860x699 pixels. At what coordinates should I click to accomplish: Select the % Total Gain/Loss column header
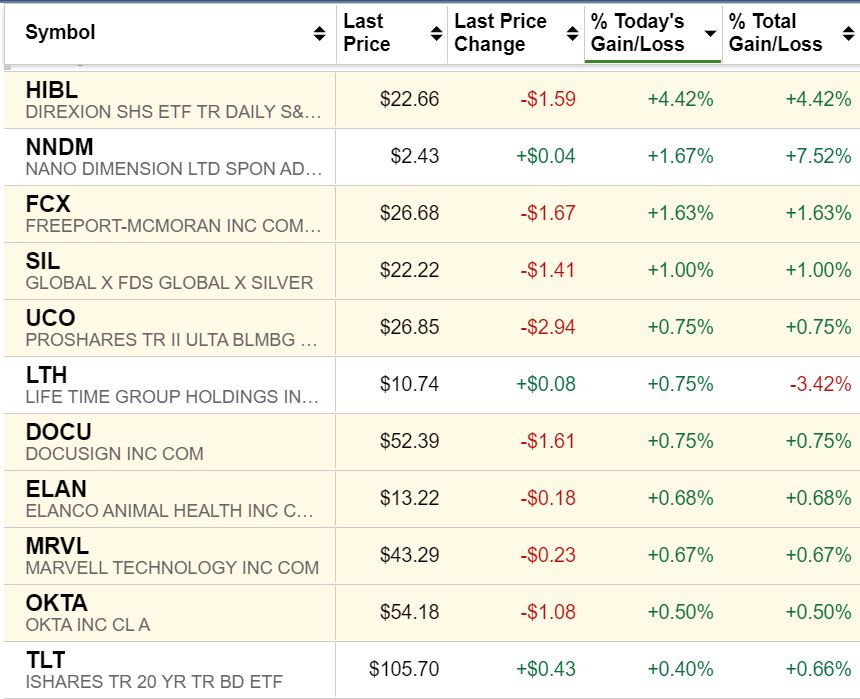click(x=775, y=32)
